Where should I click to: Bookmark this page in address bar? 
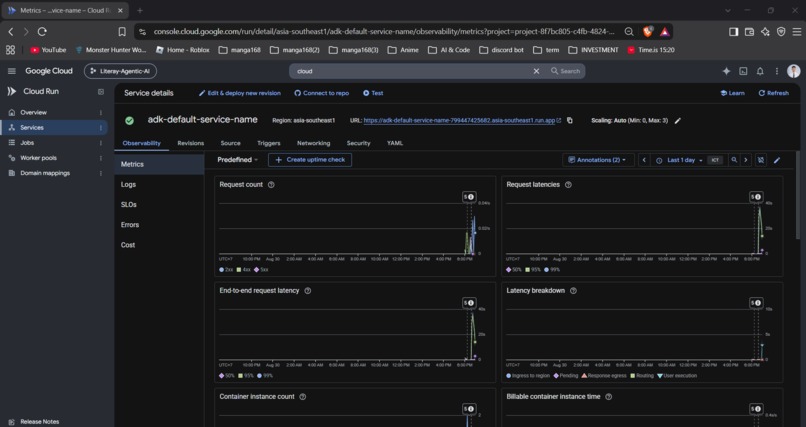pyautogui.click(x=122, y=31)
